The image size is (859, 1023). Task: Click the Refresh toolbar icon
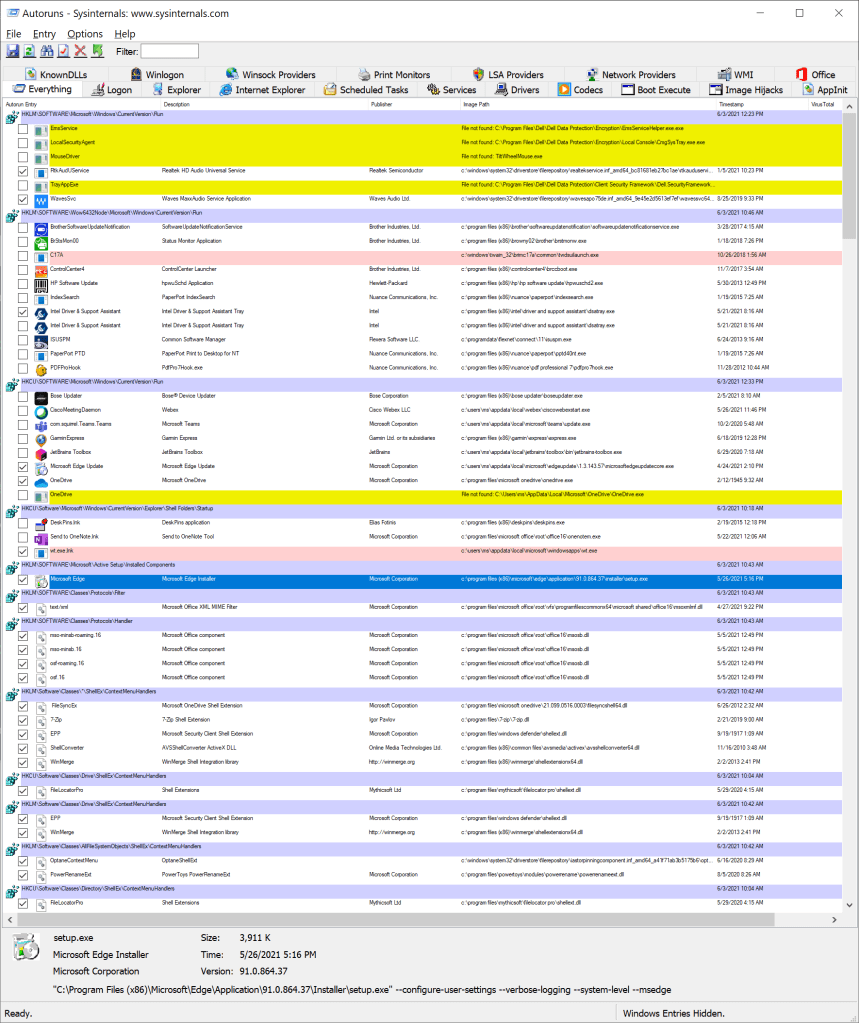[29, 51]
